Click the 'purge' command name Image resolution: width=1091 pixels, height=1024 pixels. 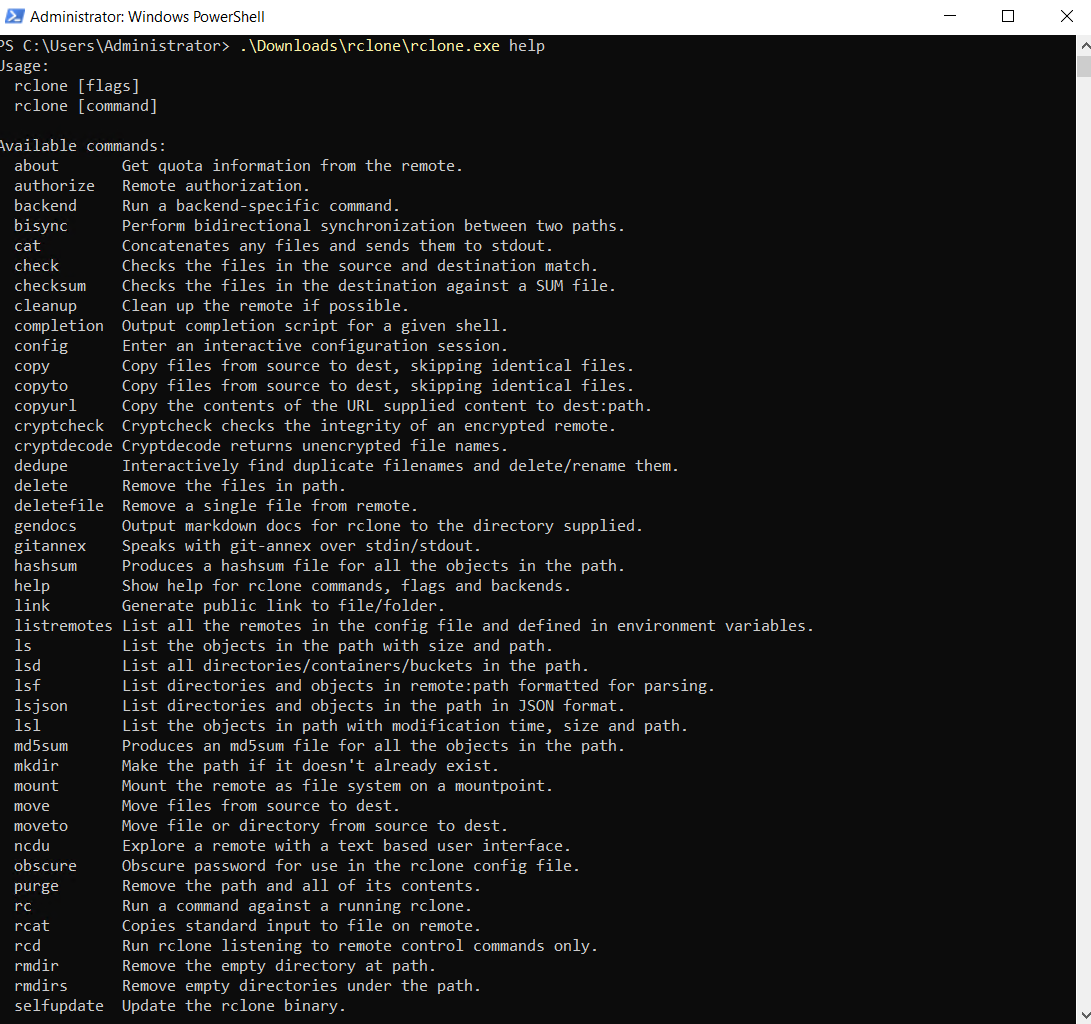tap(36, 886)
